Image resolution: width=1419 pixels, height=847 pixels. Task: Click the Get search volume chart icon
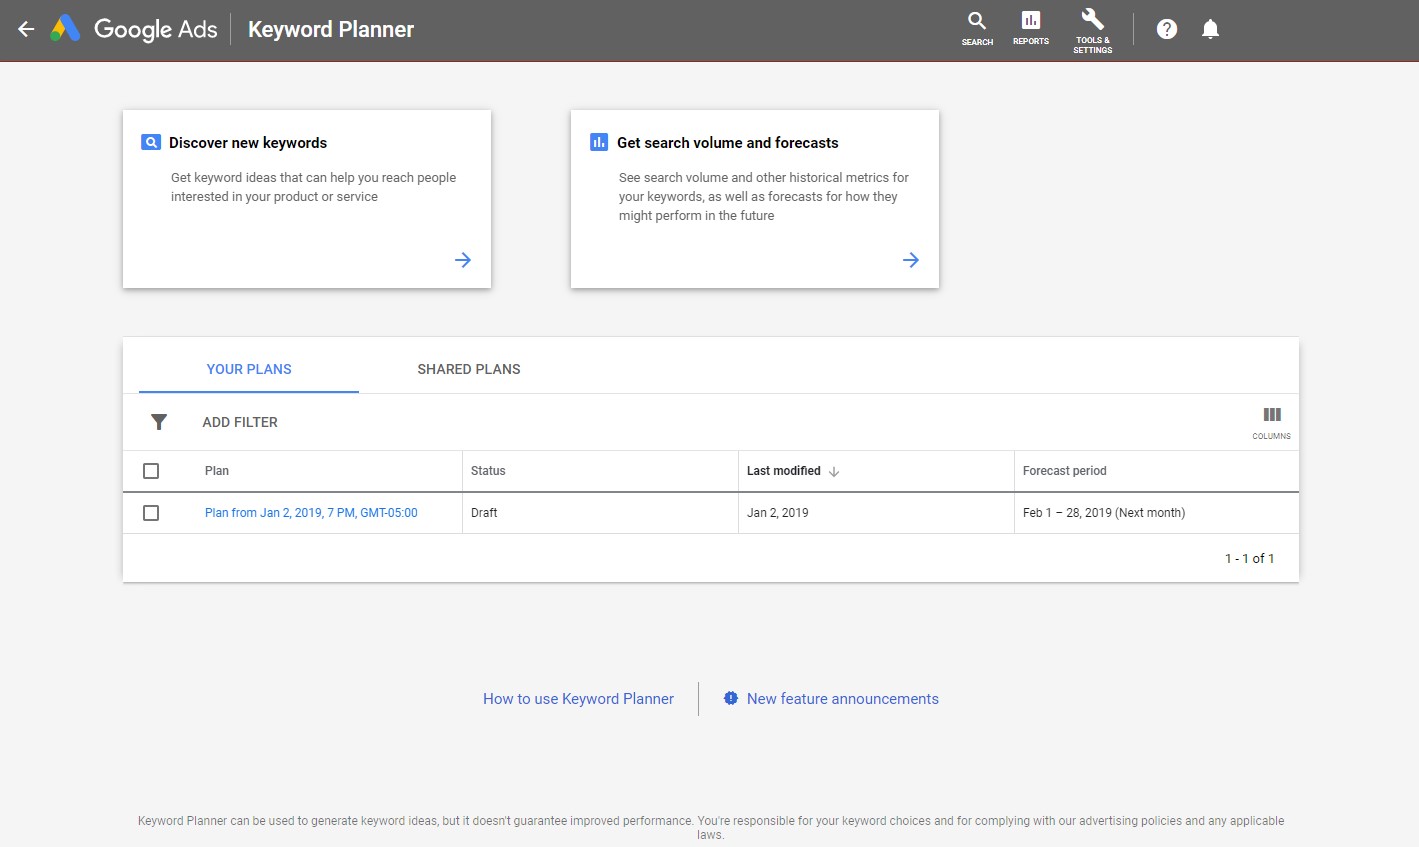tap(599, 142)
